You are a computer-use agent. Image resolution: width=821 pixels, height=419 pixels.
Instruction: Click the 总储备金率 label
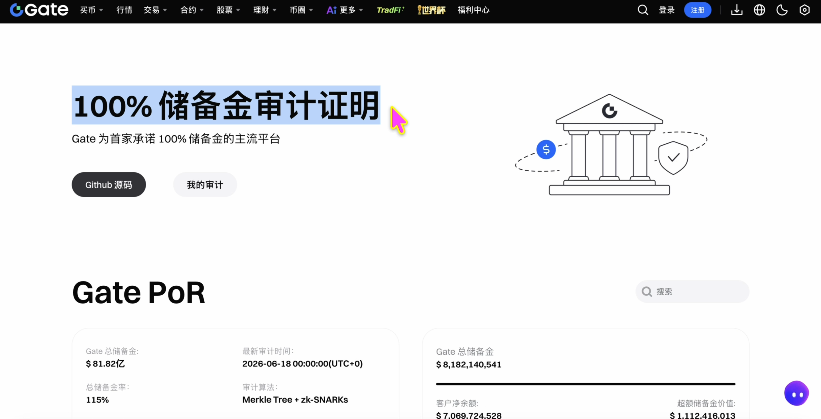tap(107, 388)
